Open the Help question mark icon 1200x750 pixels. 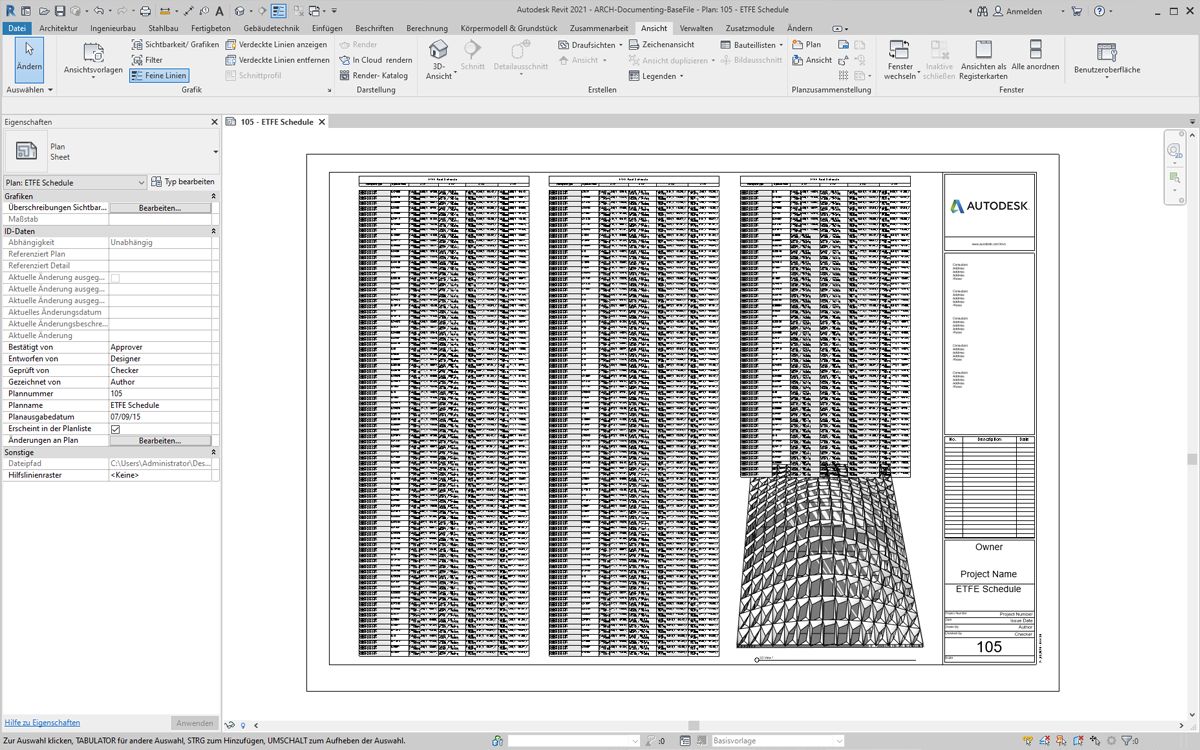[1099, 11]
